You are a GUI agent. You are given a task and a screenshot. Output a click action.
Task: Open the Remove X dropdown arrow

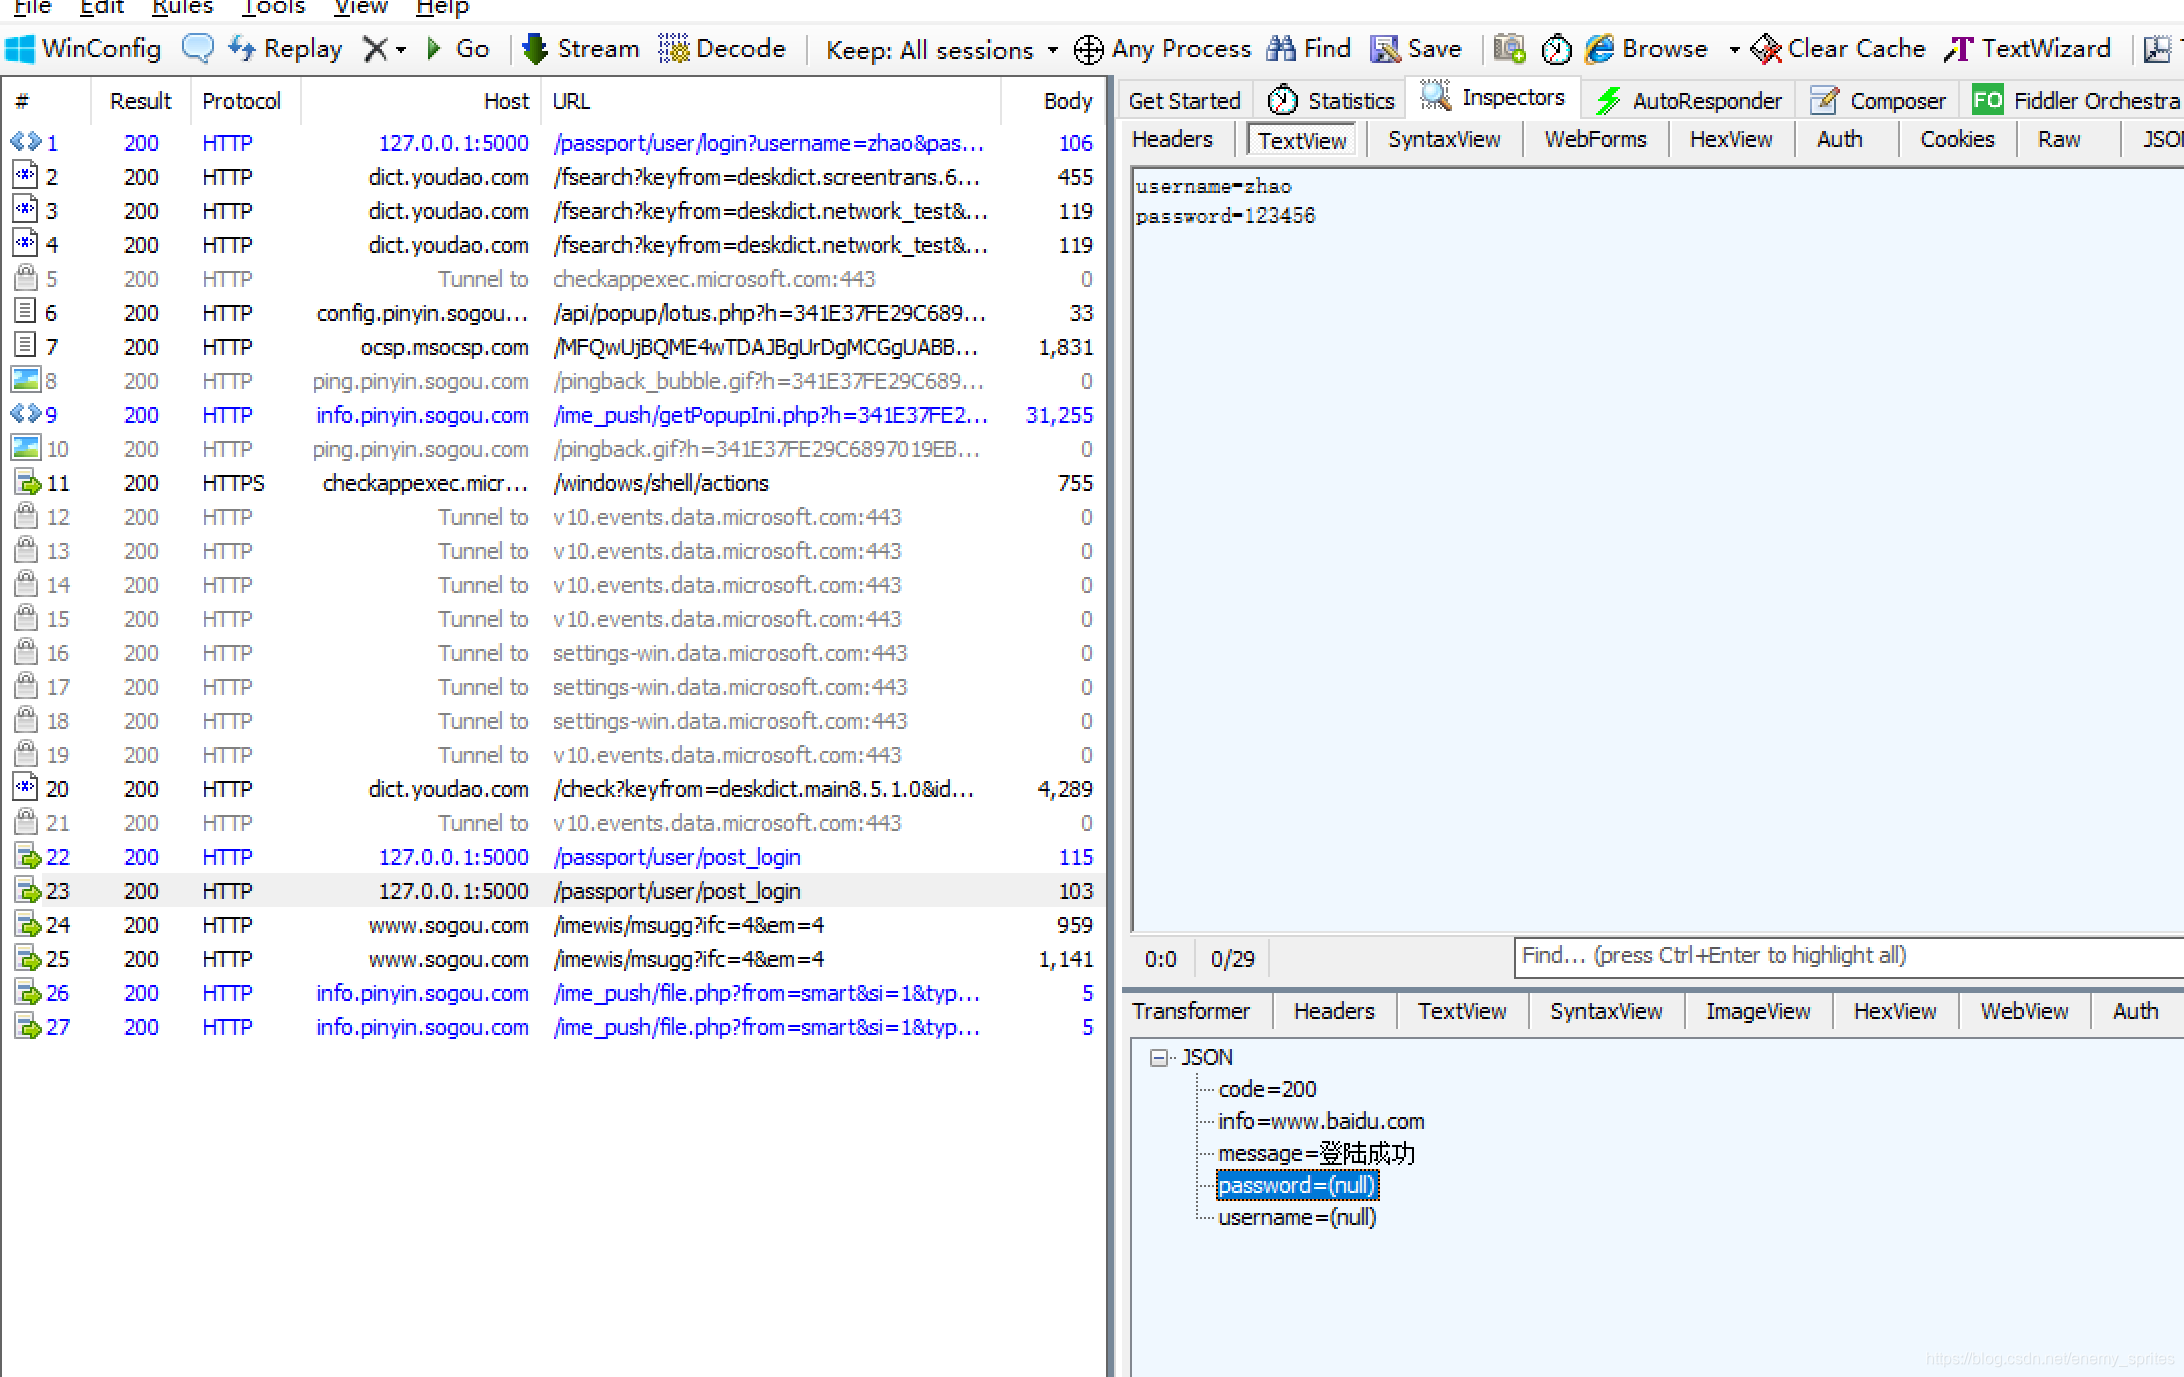401,49
